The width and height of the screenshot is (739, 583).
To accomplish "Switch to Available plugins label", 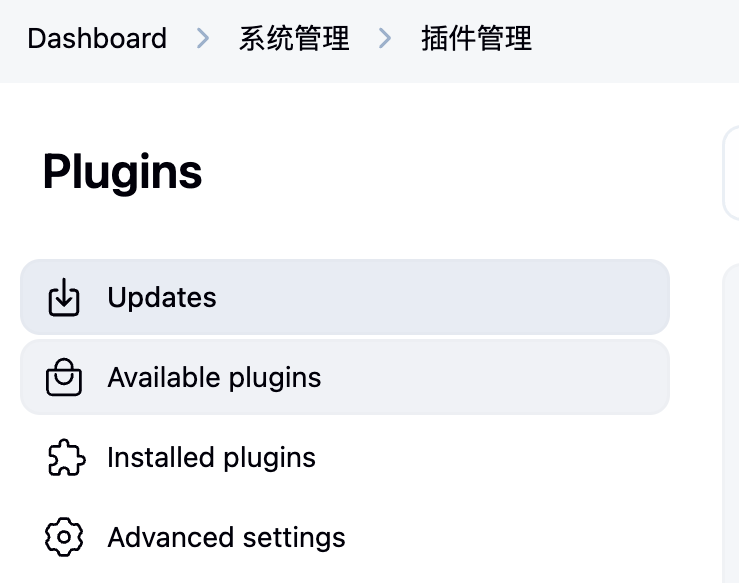I will click(x=214, y=378).
